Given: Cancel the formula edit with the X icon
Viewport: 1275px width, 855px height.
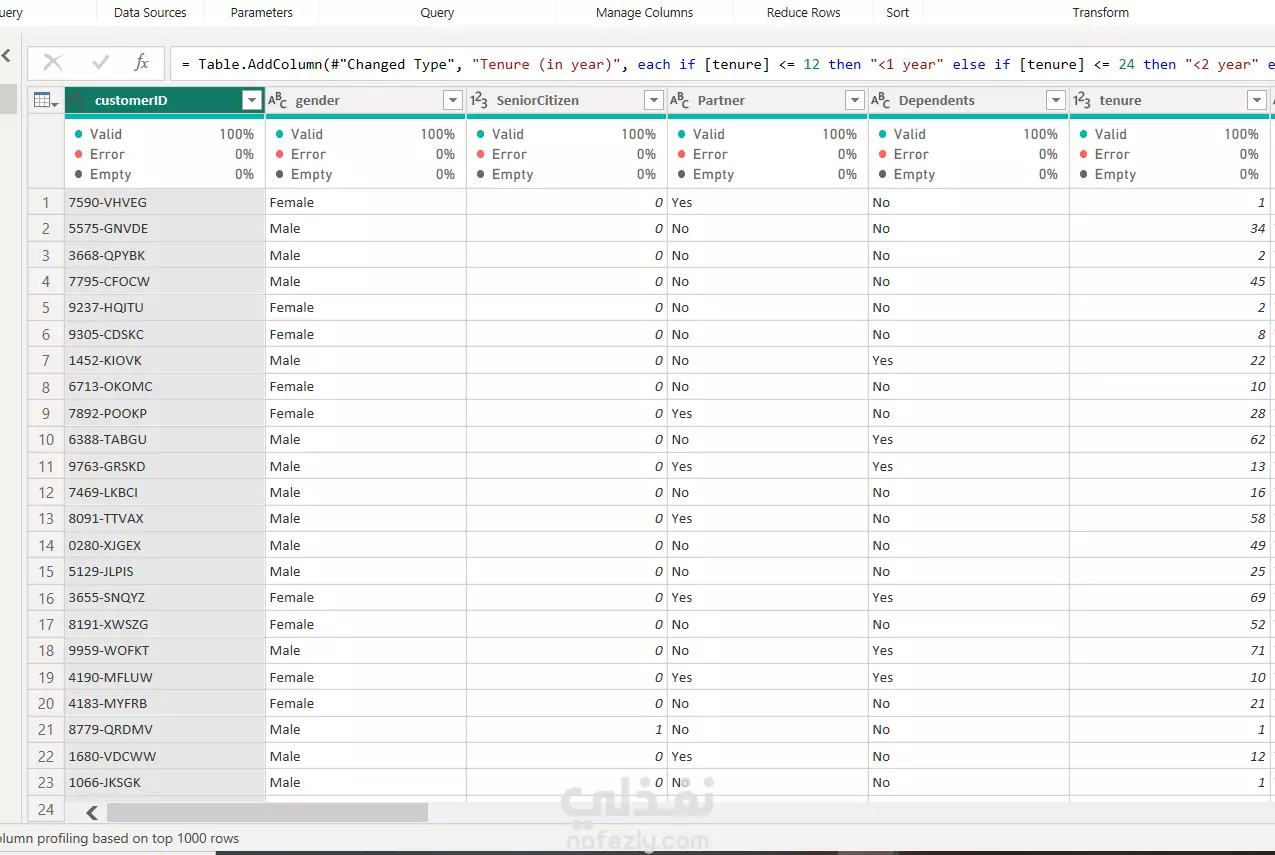Looking at the screenshot, I should [x=53, y=63].
